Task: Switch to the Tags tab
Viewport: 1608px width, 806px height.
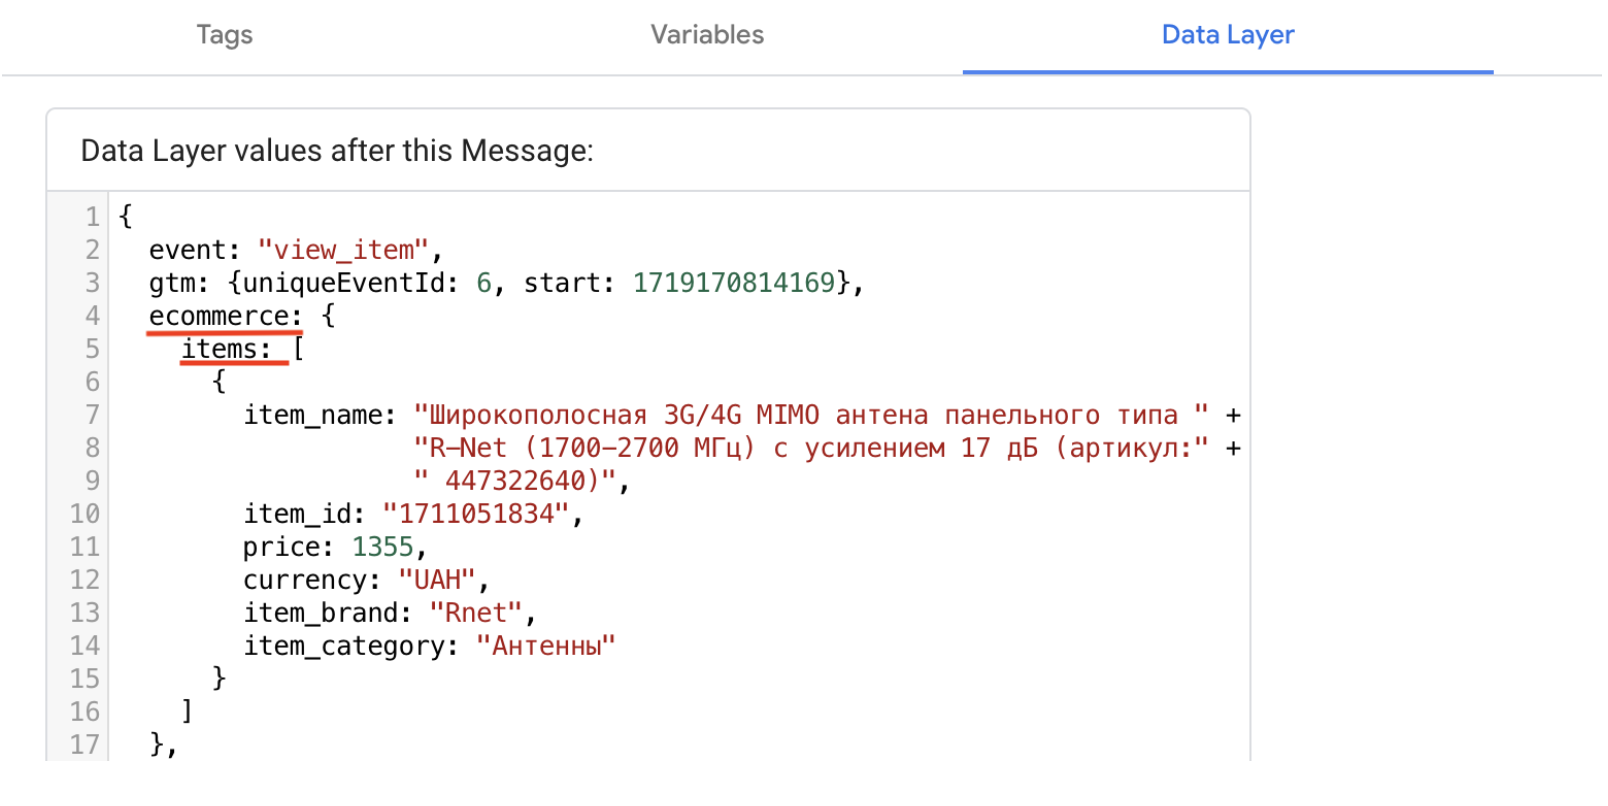Action: point(225,35)
